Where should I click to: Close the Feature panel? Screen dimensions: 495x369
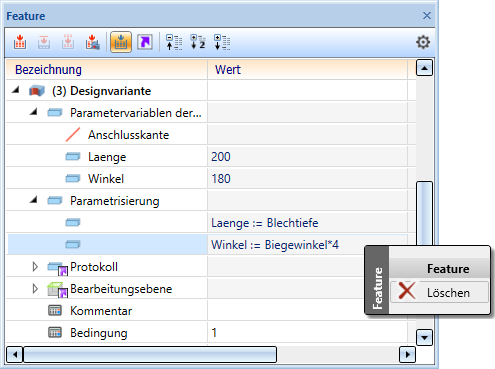point(427,16)
